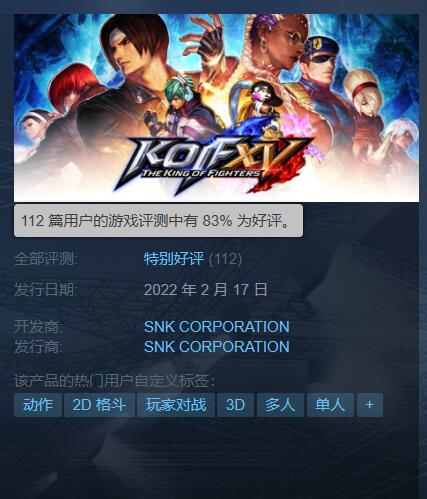This screenshot has height=499, width=427.
Task: Open developer SNK CORPORATION link beside 开发商
Action: tap(217, 327)
